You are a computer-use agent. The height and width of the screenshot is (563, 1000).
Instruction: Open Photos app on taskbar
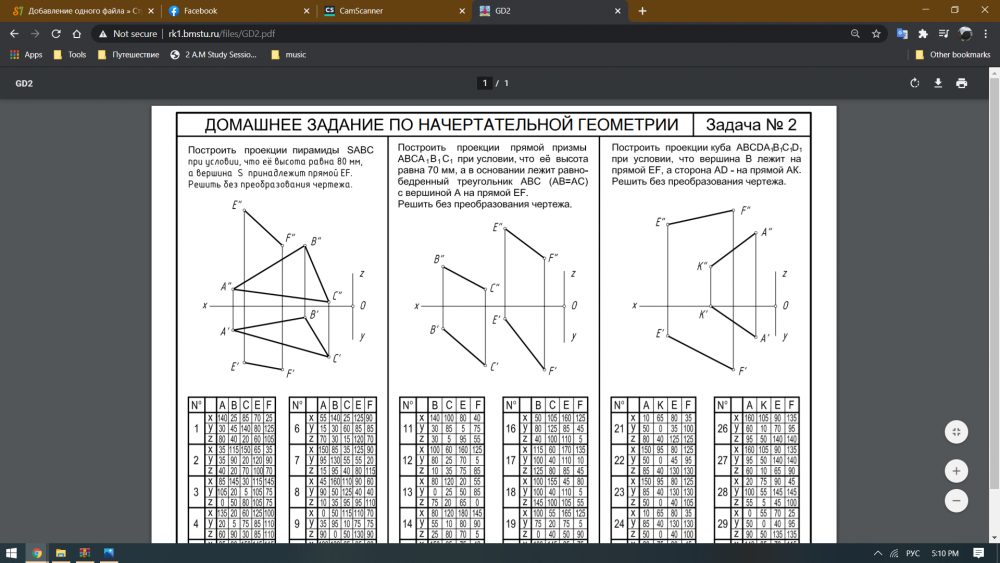click(108, 553)
